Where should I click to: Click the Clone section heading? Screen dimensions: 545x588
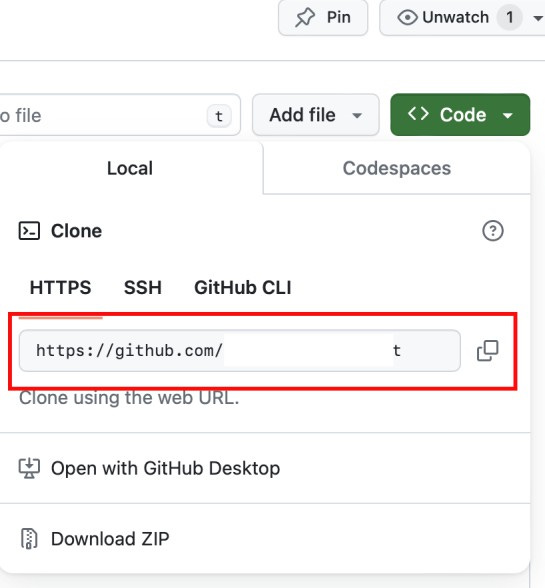point(76,231)
